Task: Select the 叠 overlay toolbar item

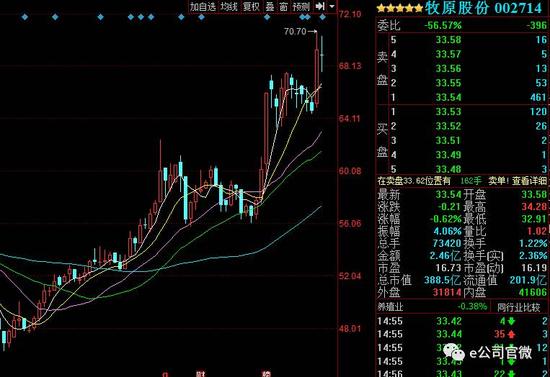Action: pyautogui.click(x=270, y=6)
